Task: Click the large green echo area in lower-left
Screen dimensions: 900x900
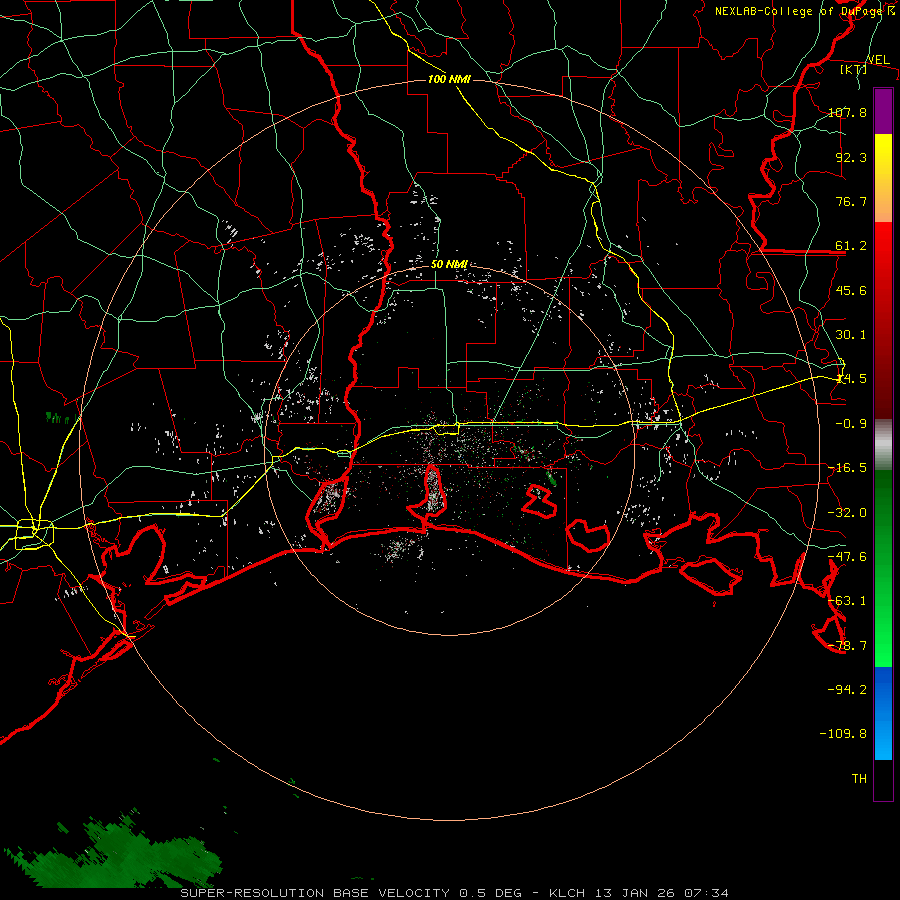Action: pyautogui.click(x=121, y=854)
